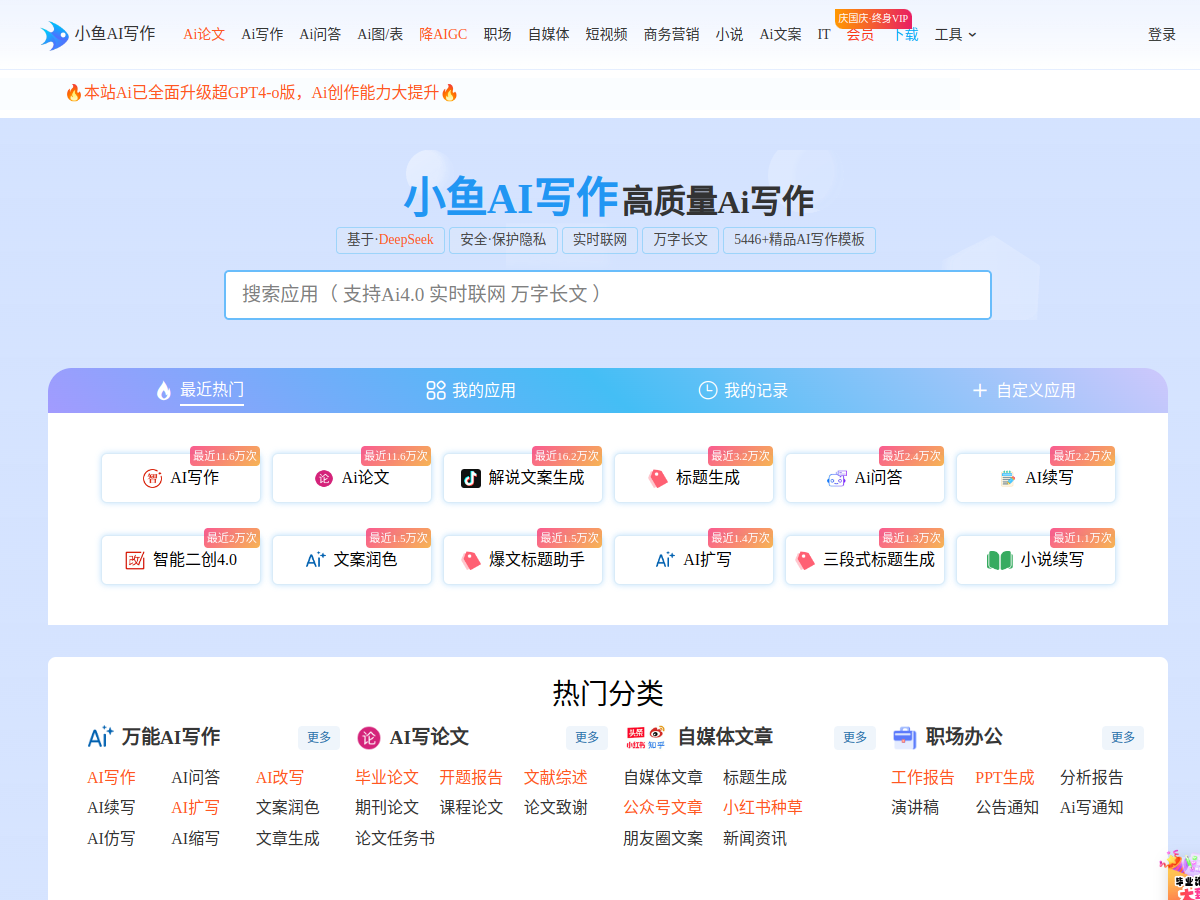The height and width of the screenshot is (900, 1200).
Task: Click the 会员 link with VIP badge
Action: (860, 35)
